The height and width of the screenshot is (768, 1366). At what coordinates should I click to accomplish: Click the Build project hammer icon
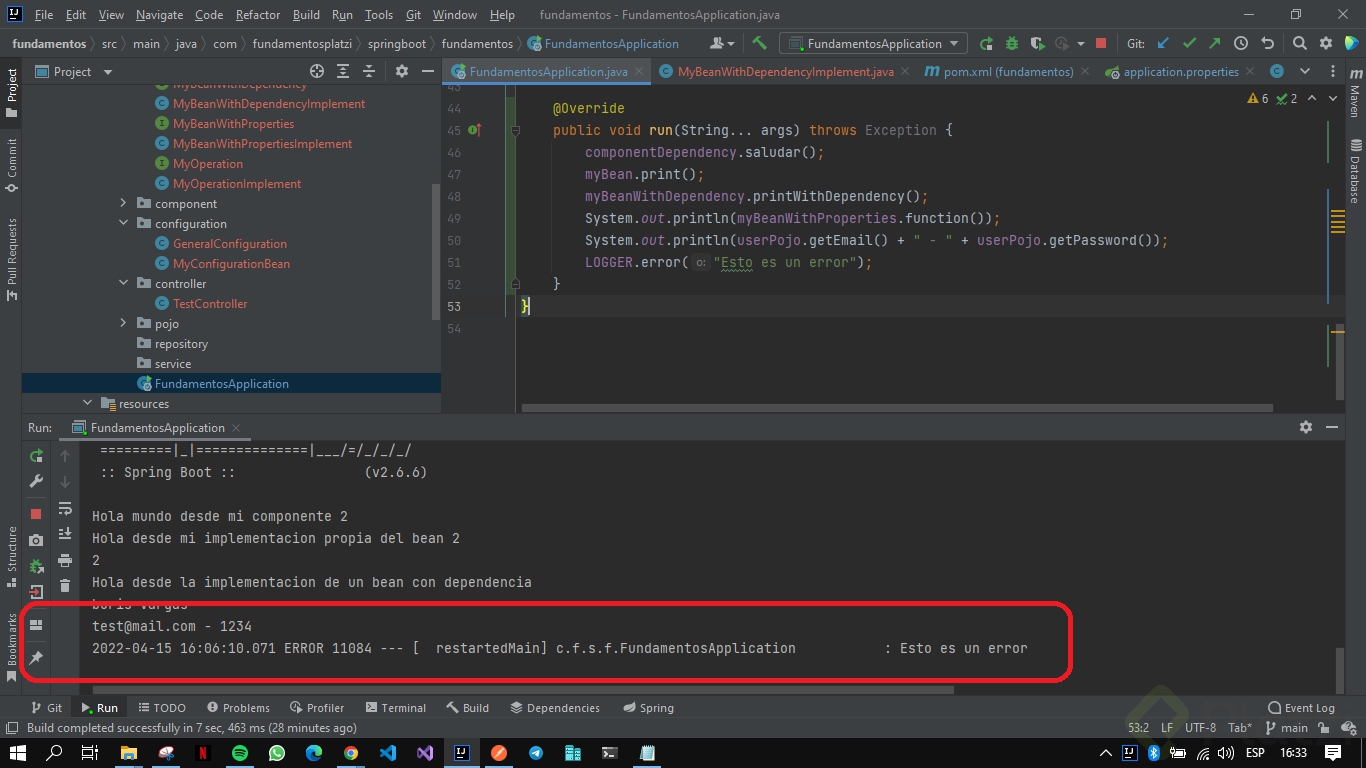click(759, 43)
